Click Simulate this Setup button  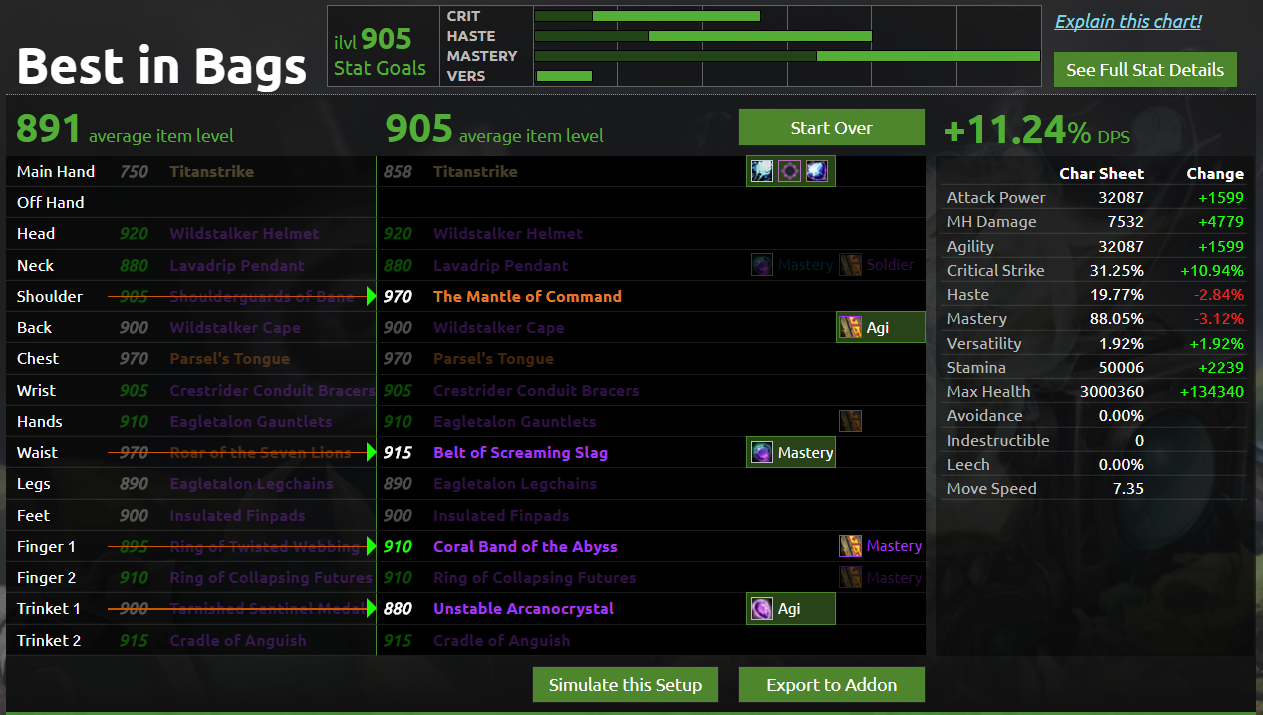point(626,685)
